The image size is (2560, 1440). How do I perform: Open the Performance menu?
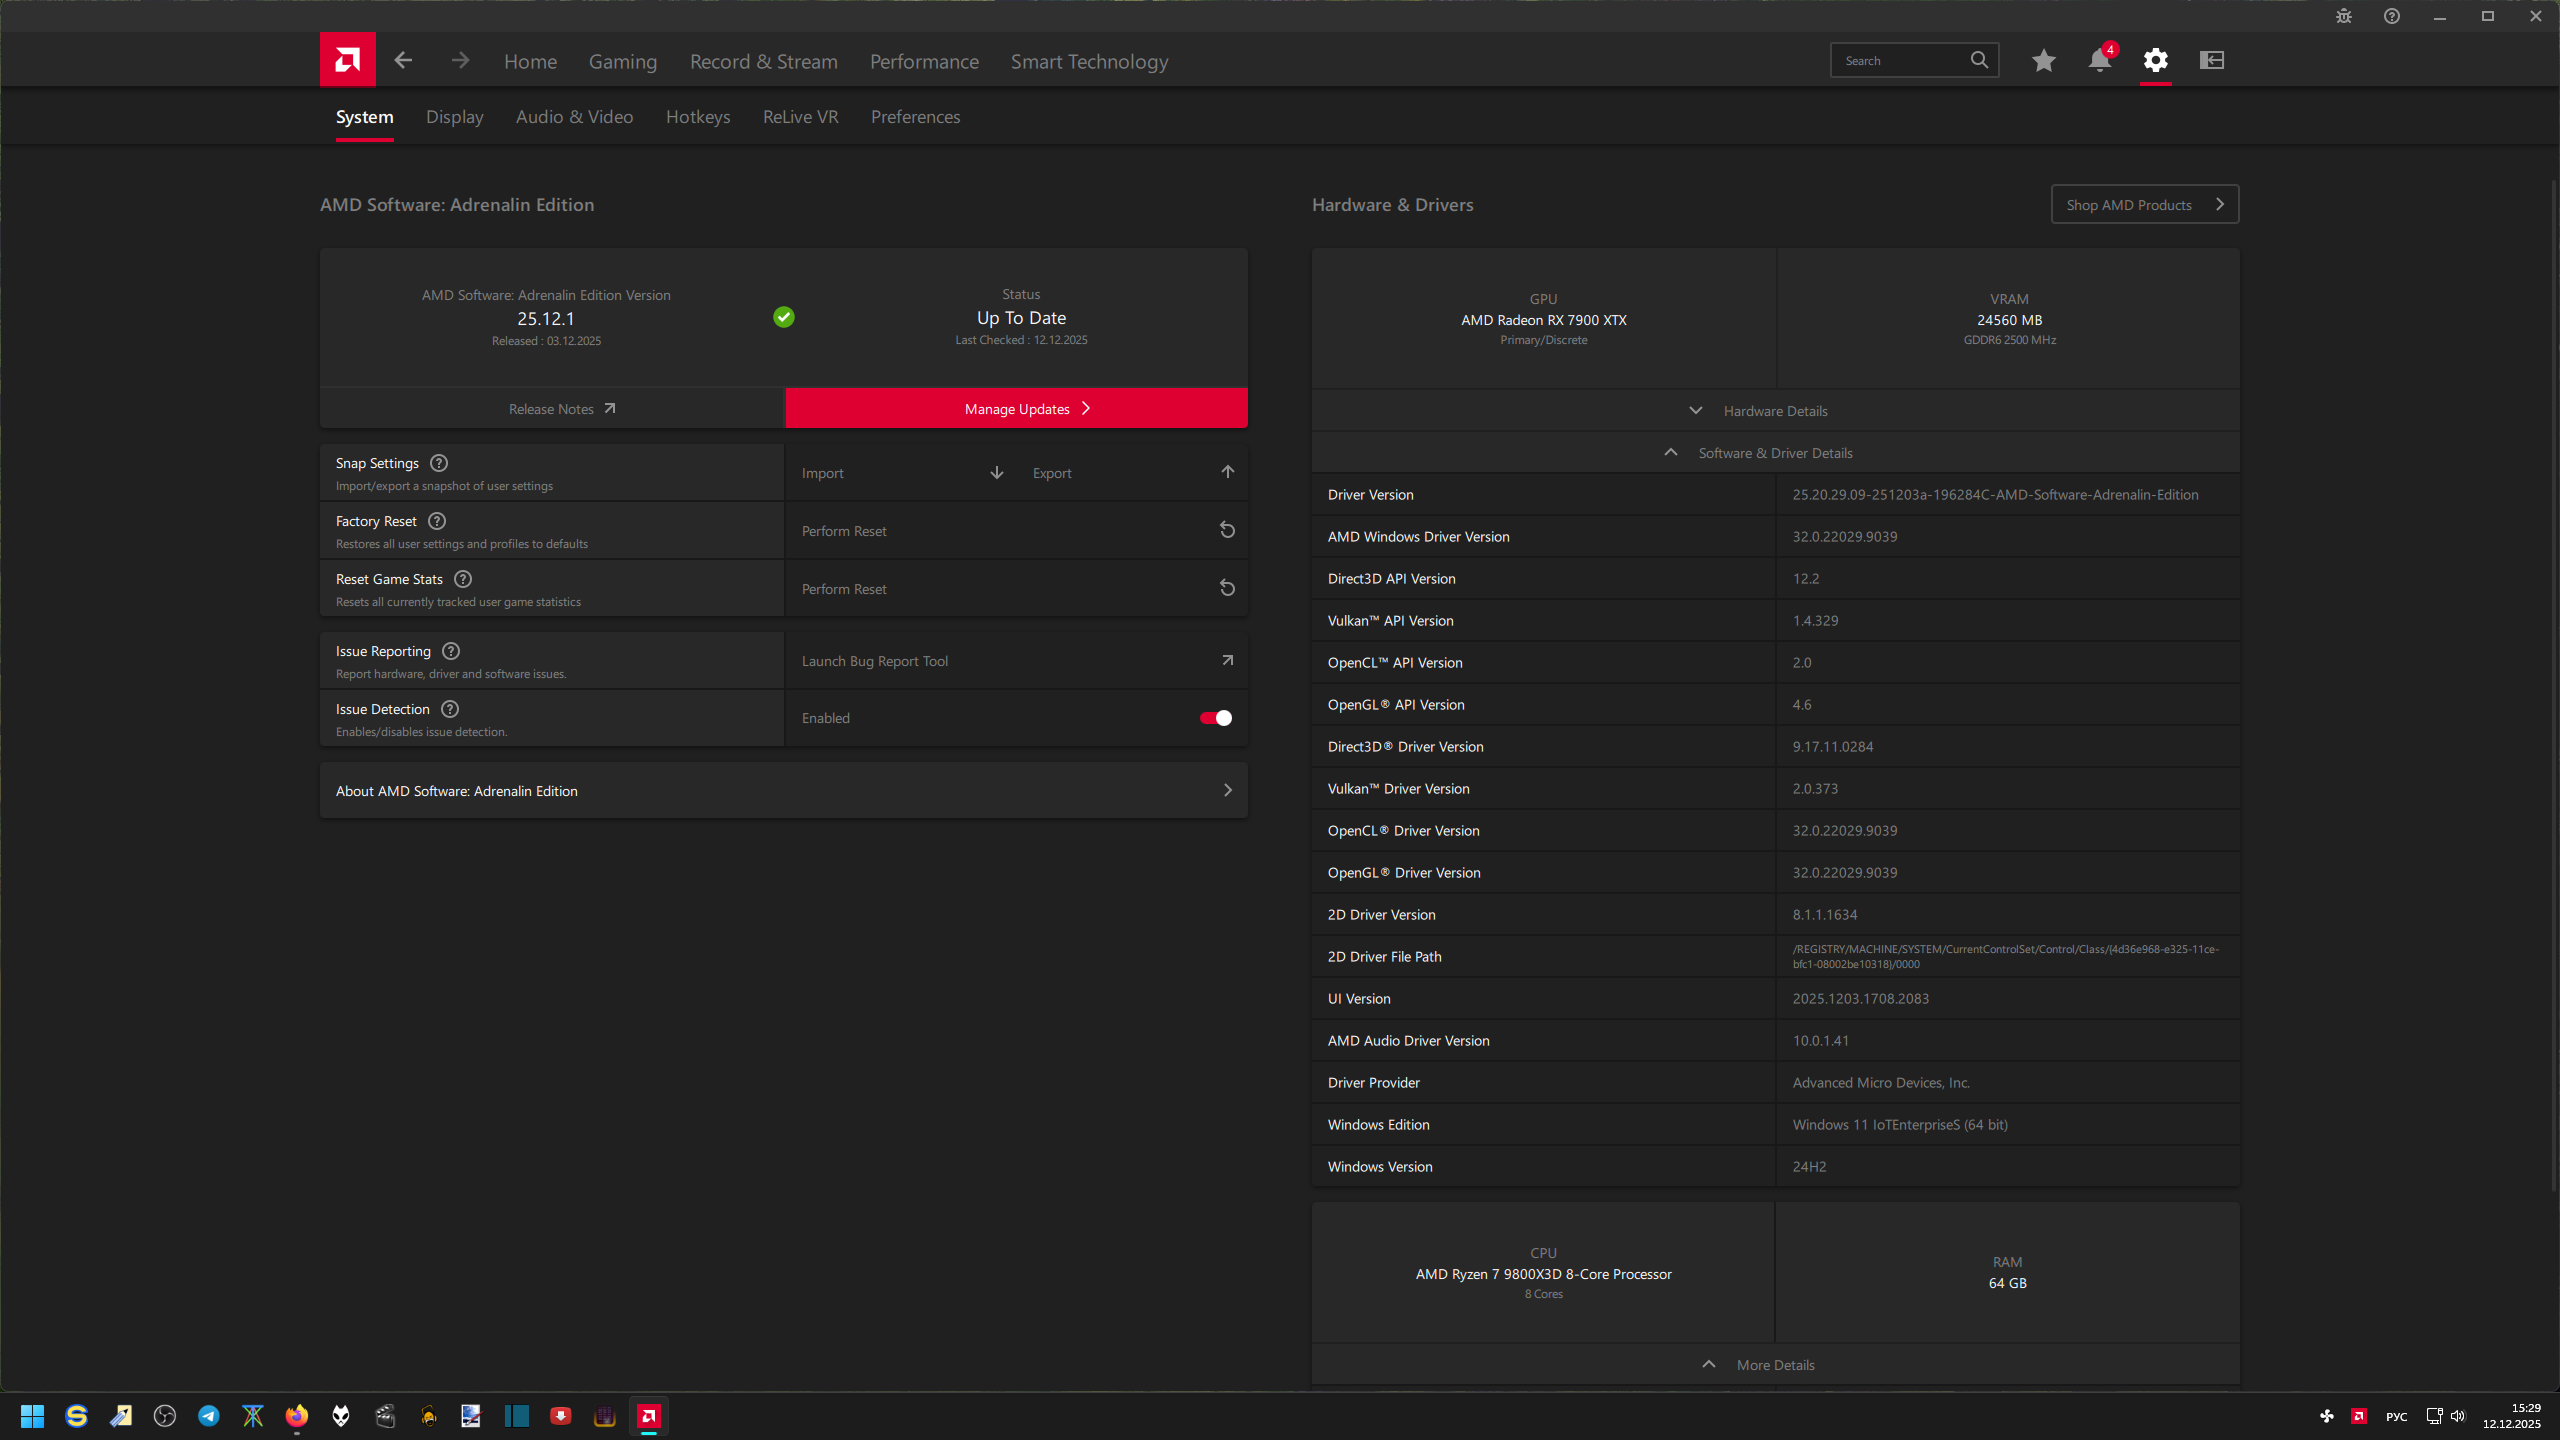click(x=923, y=61)
